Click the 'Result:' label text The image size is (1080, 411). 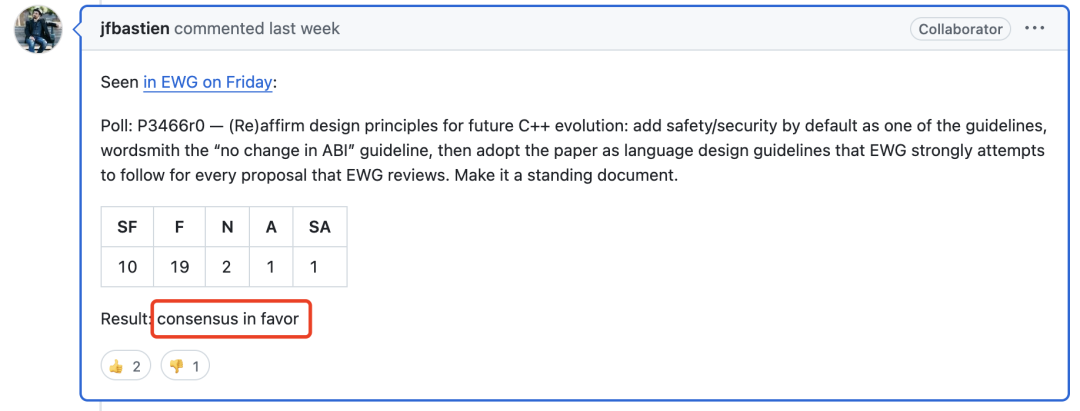pyautogui.click(x=127, y=319)
